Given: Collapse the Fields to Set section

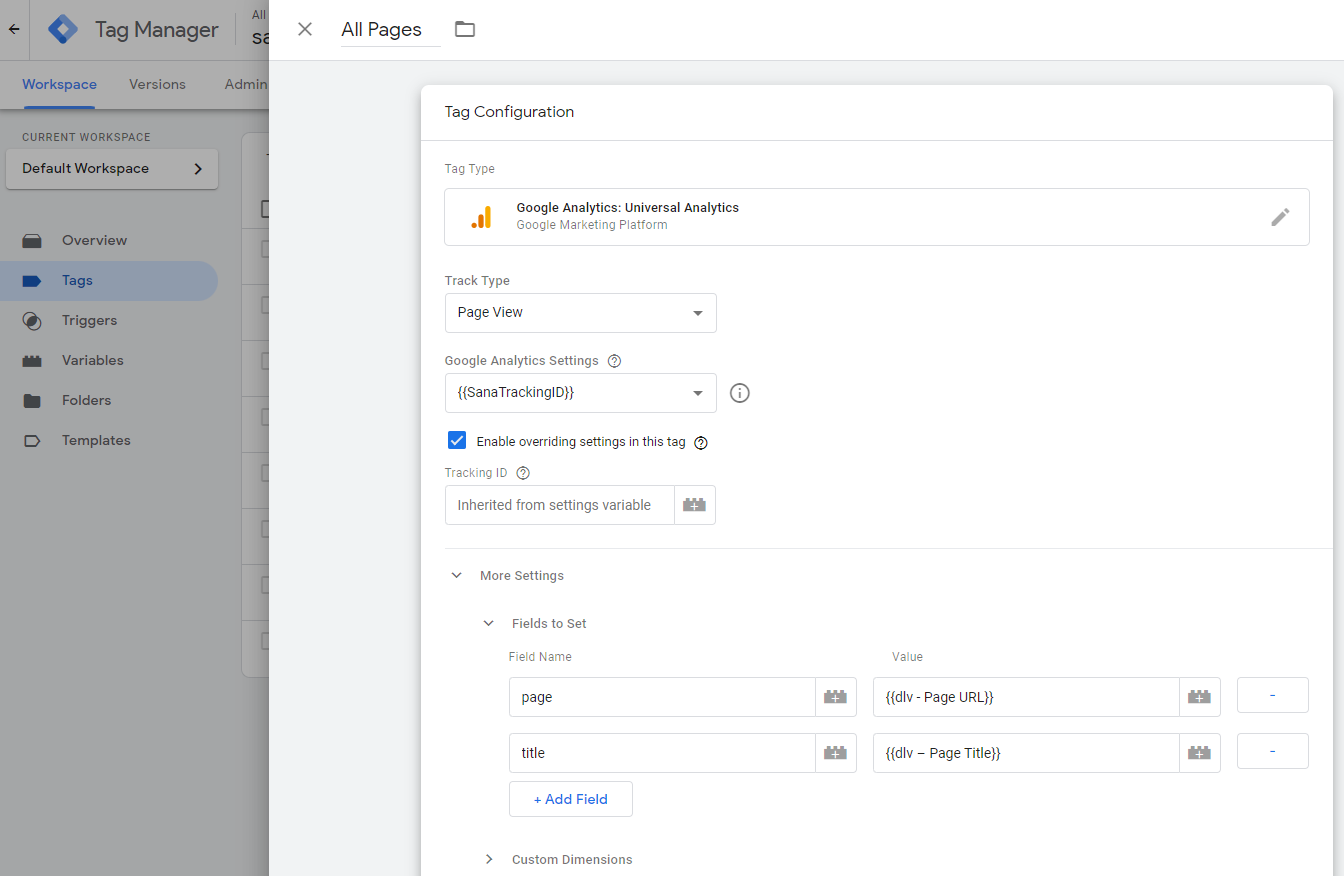Looking at the screenshot, I should click(x=489, y=624).
